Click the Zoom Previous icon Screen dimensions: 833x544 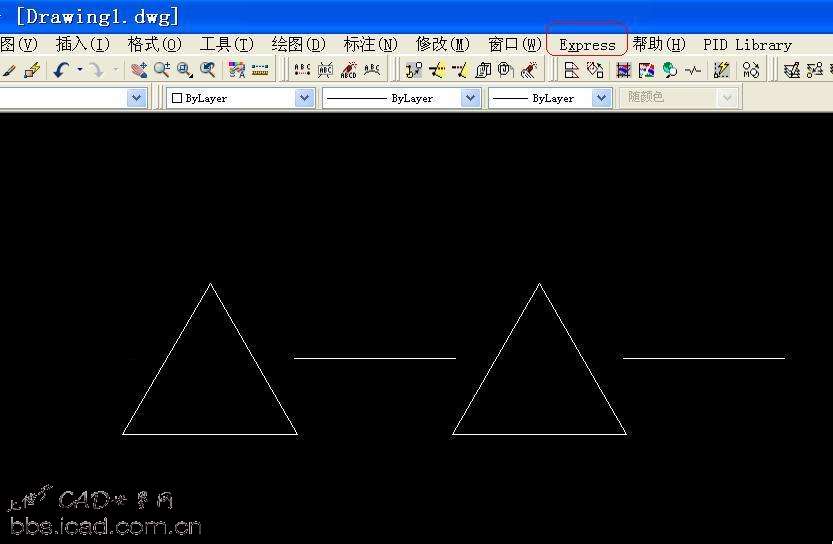coord(208,70)
